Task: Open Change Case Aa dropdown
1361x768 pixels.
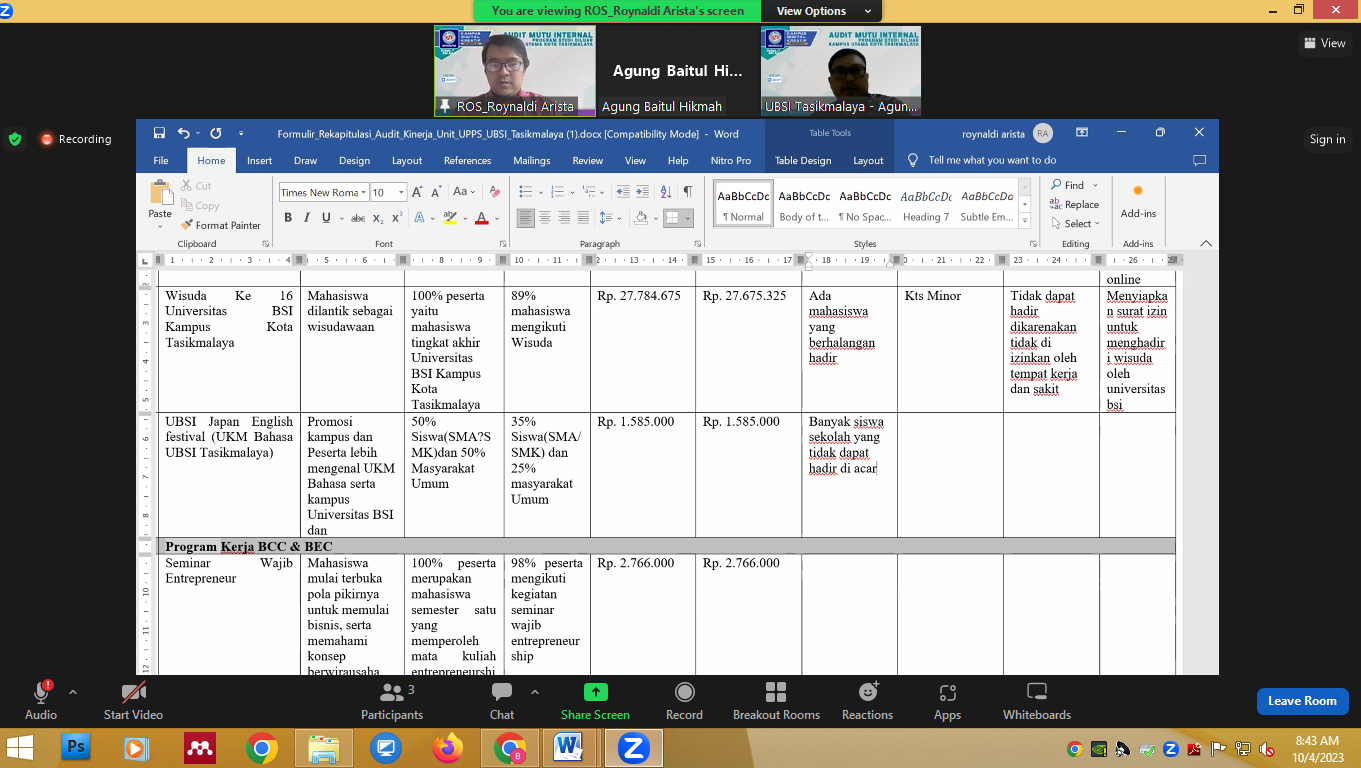Action: click(465, 192)
